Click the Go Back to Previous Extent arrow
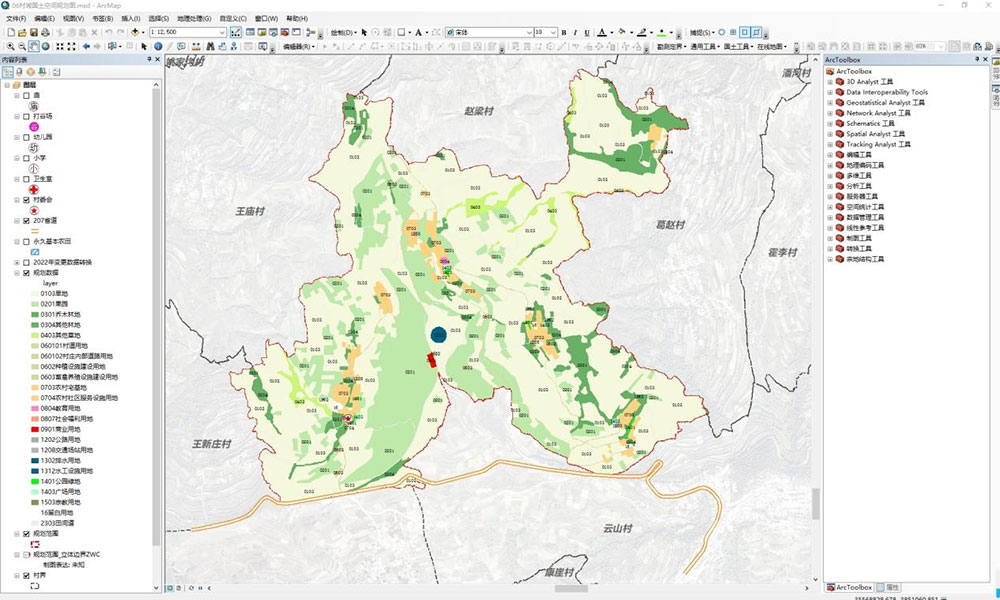 [x=86, y=46]
